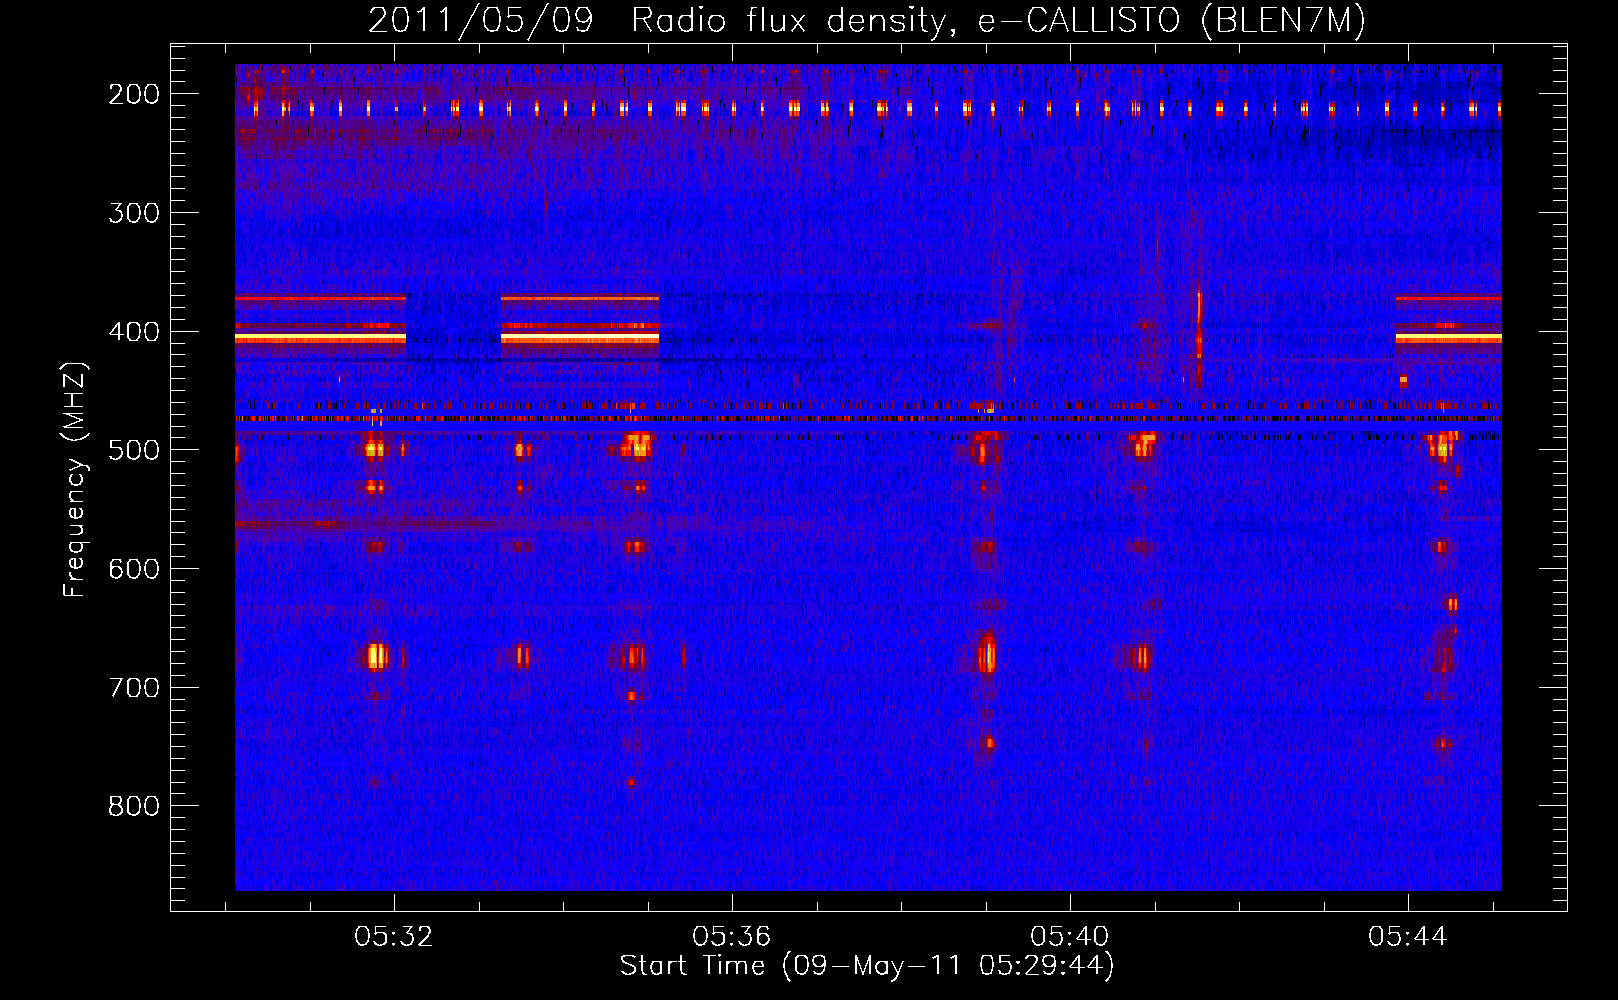Click the plot title mentioning e-CALLISTO (BLEN7M)
The height and width of the screenshot is (1000, 1618).
(867, 20)
